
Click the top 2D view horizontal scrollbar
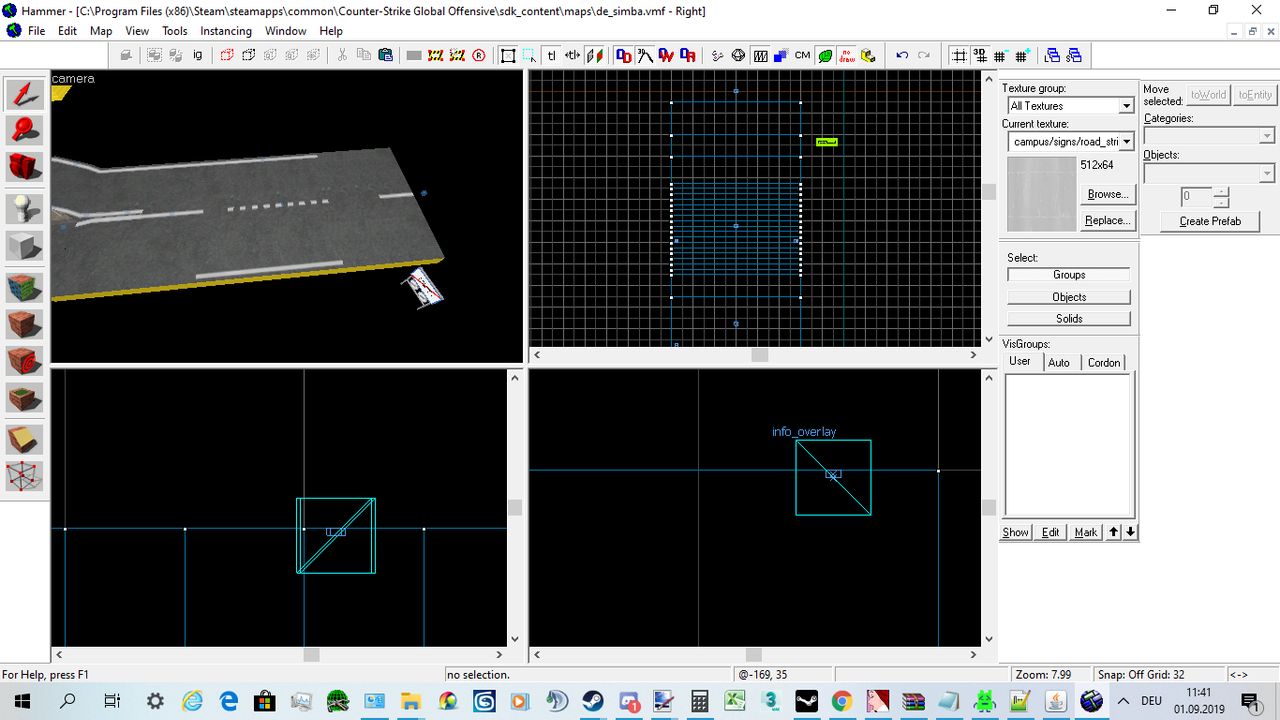(754, 355)
